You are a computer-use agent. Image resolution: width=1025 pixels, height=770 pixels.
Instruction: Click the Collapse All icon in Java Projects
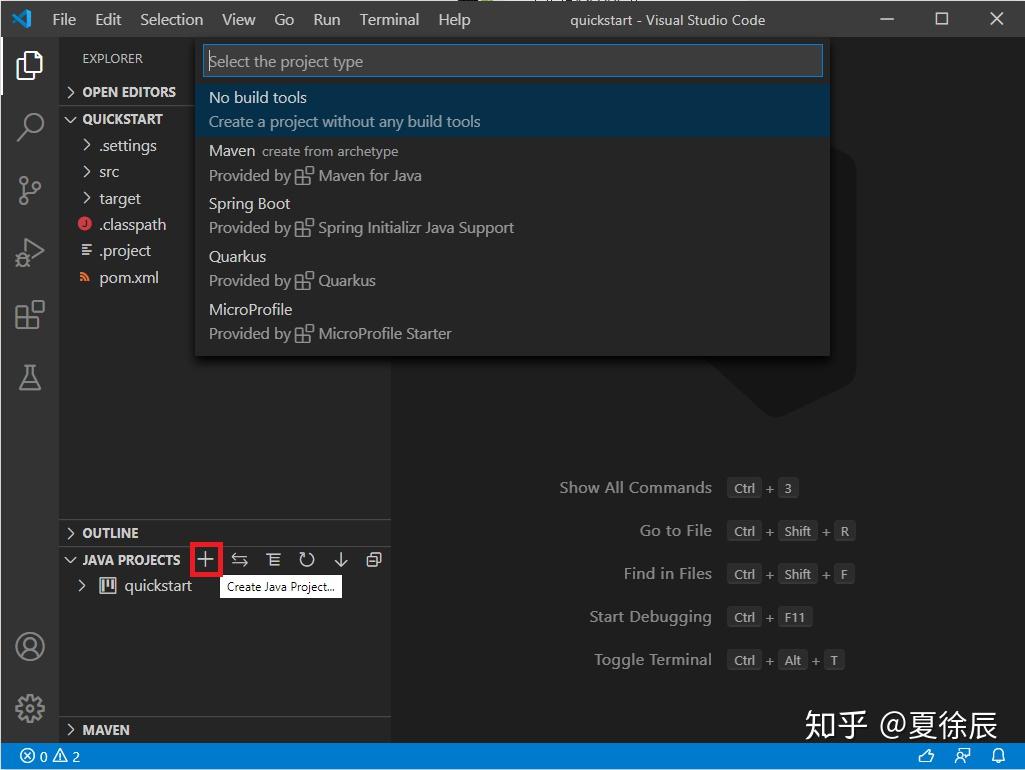[374, 559]
